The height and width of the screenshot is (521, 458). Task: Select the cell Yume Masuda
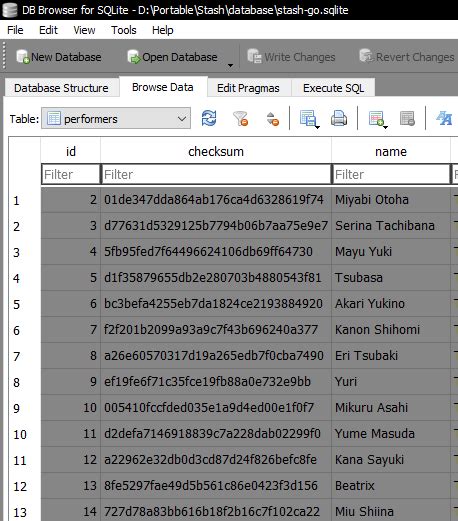pyautogui.click(x=391, y=434)
